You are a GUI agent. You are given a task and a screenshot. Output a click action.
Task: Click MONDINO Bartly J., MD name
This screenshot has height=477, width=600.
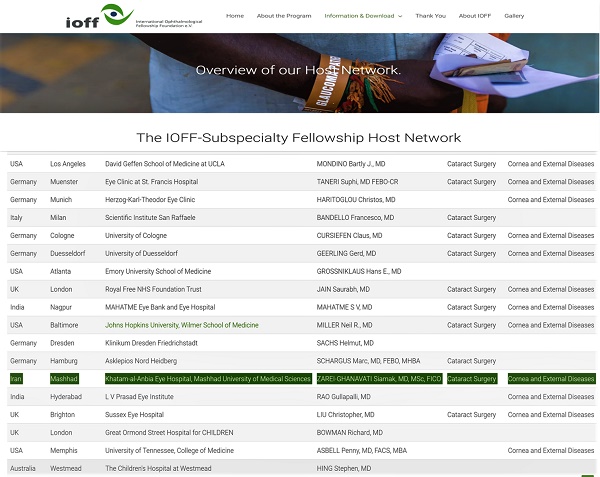351,164
